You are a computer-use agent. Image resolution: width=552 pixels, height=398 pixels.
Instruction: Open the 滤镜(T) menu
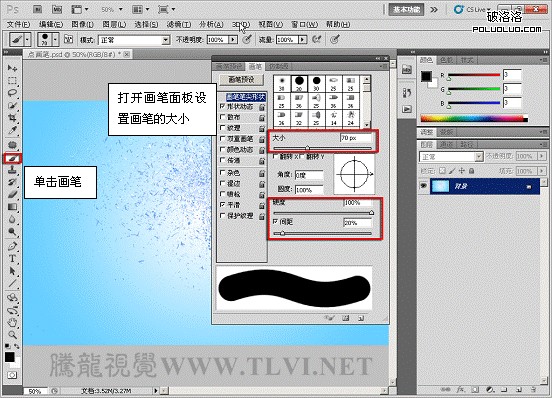click(179, 24)
